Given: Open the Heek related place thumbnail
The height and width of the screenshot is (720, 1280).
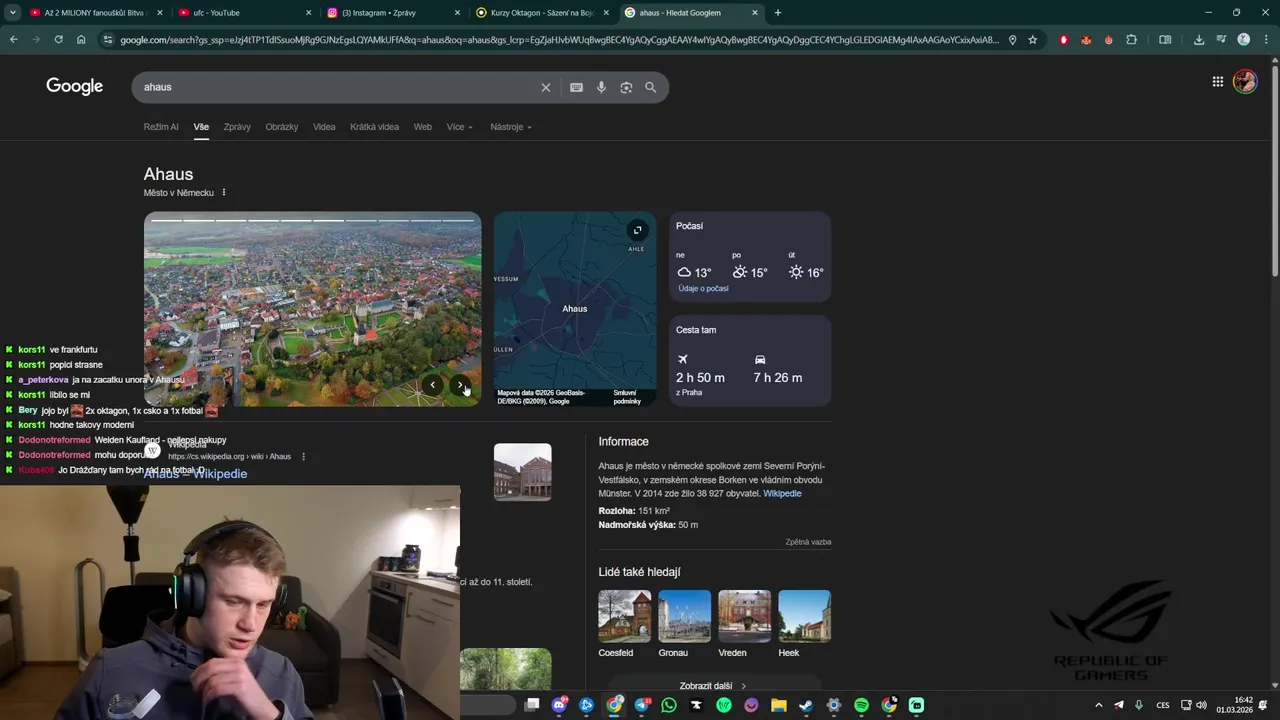Looking at the screenshot, I should tap(804, 616).
